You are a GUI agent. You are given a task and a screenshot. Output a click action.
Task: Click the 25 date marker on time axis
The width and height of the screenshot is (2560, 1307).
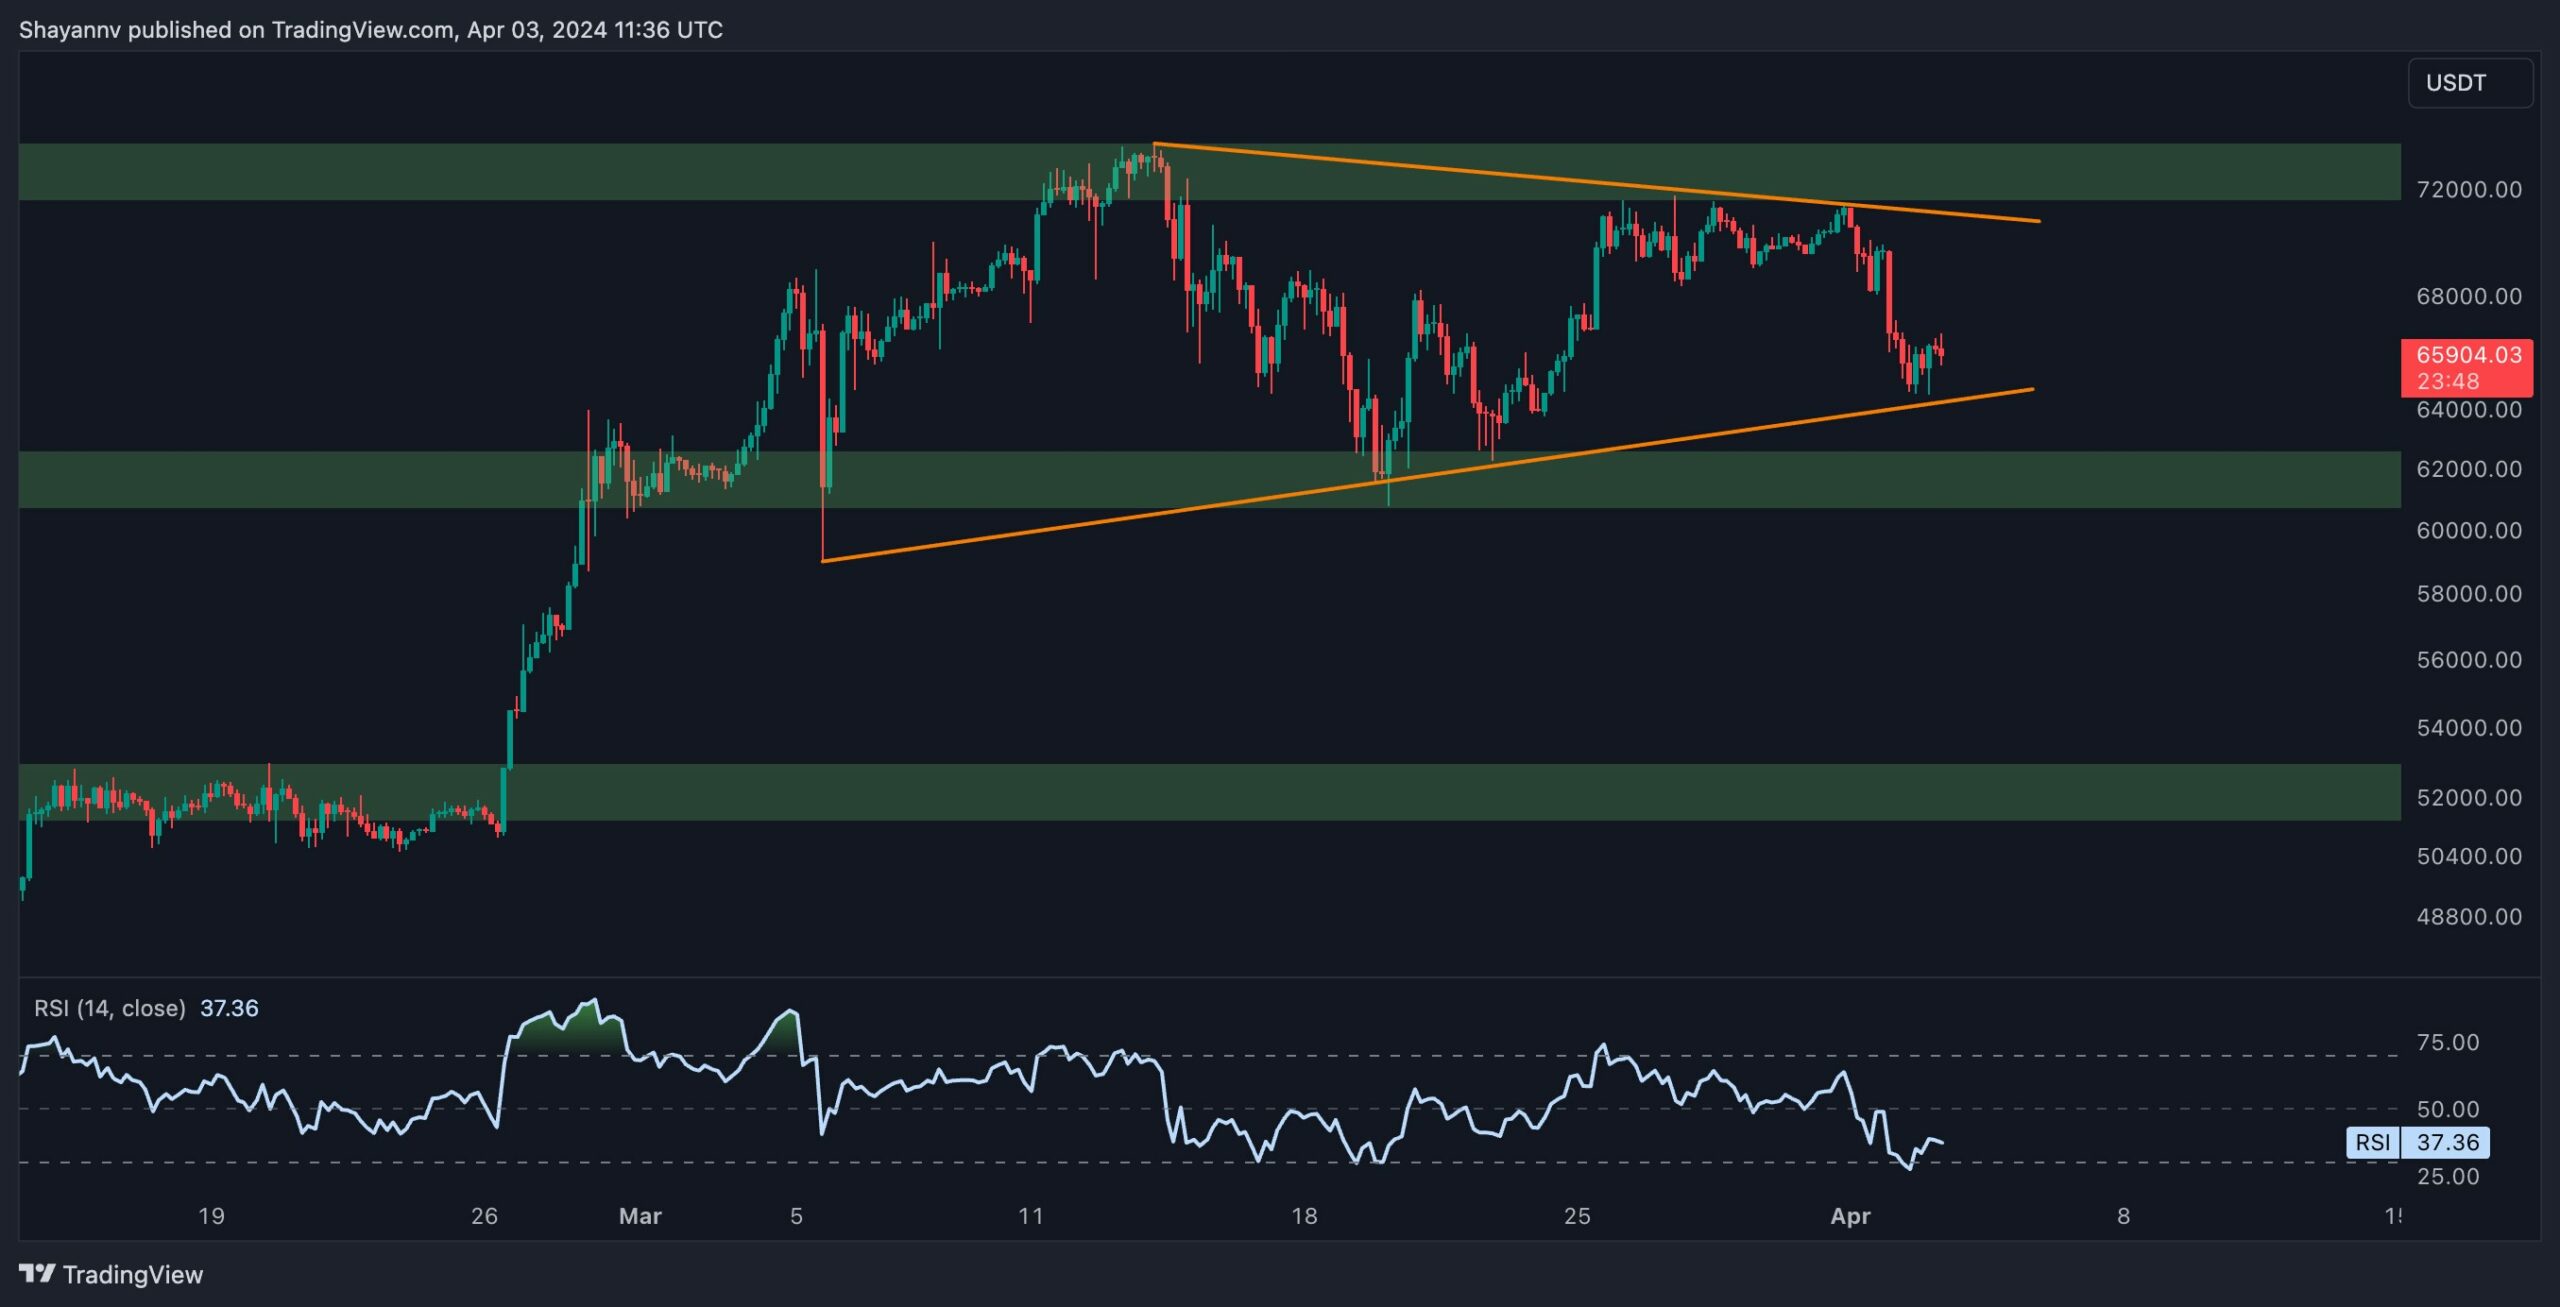coord(1576,1216)
